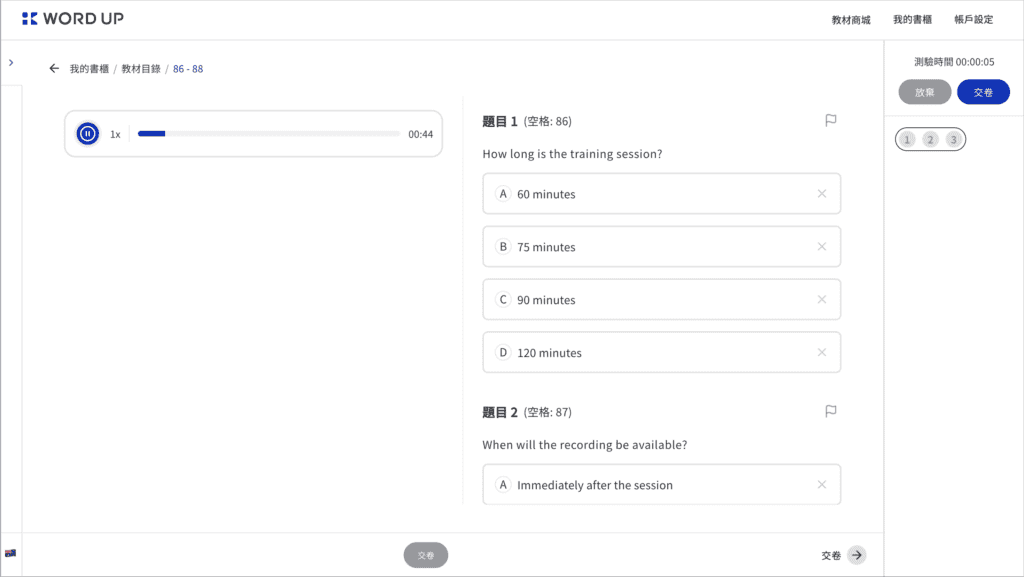Eliminate the 120 minutes option with X
Image resolution: width=1024 pixels, height=577 pixels.
click(x=822, y=352)
